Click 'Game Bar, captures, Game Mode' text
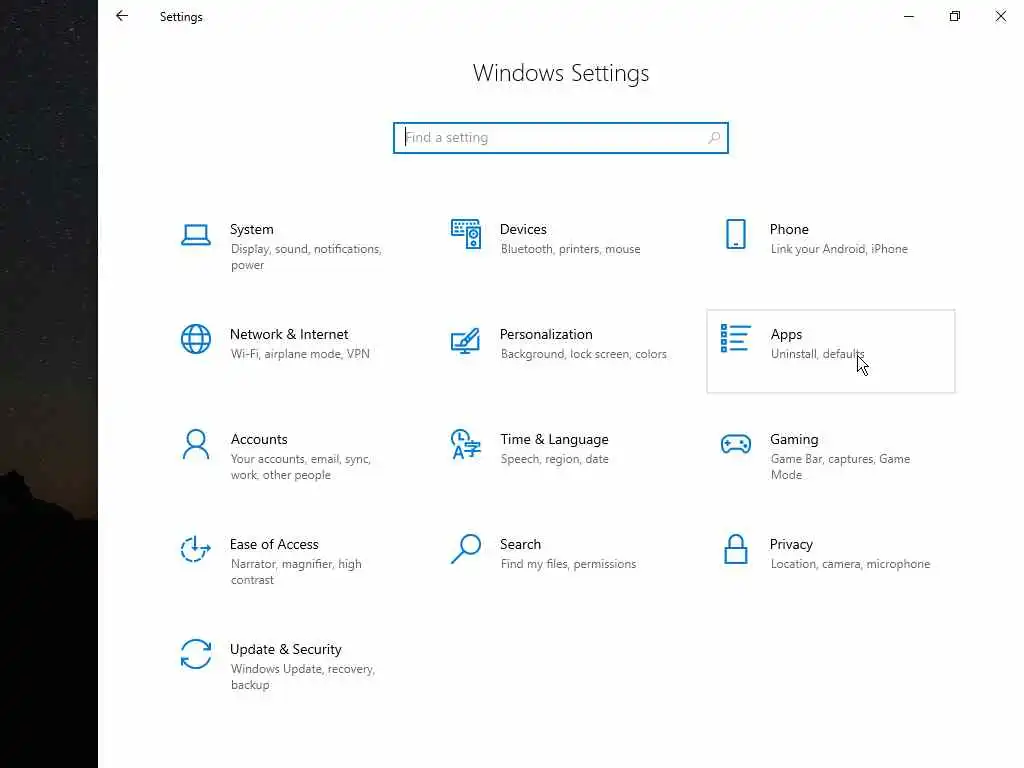 [840, 467]
